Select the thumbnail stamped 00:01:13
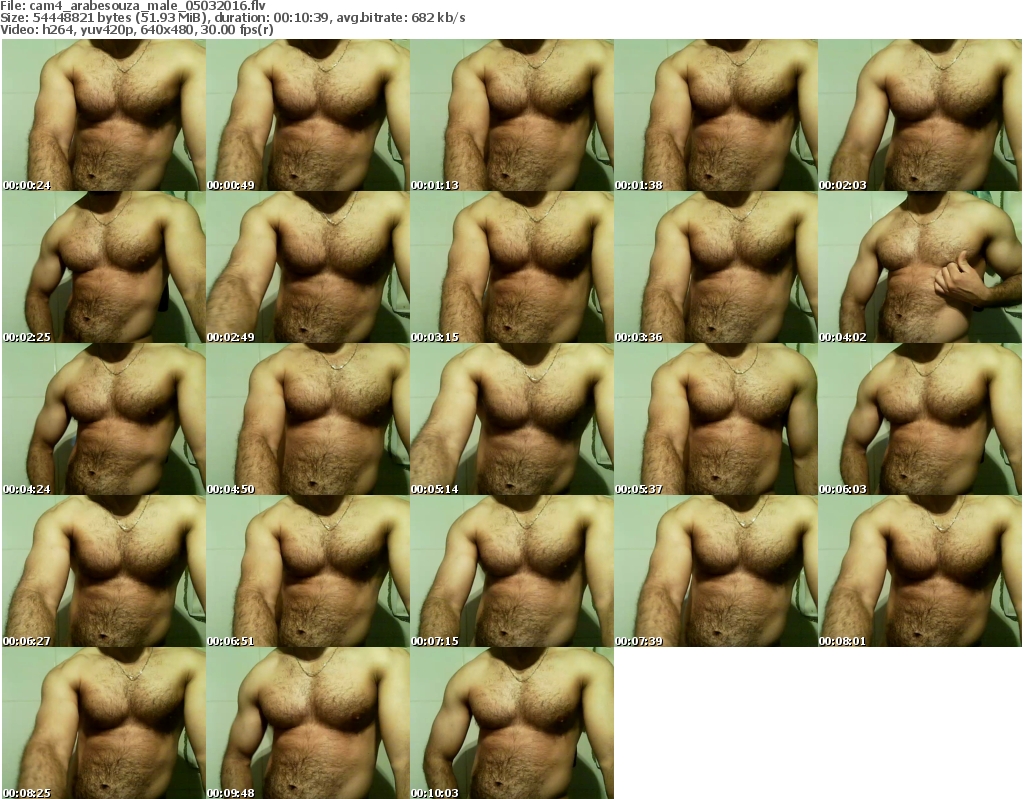 pos(512,115)
